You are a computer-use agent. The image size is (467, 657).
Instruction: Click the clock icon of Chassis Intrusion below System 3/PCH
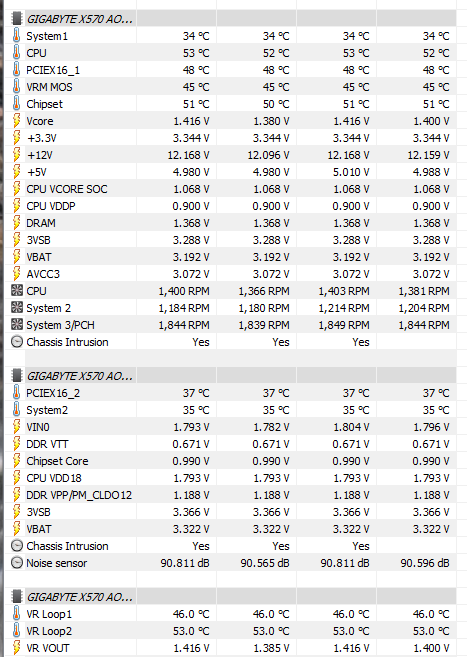pos(17,341)
